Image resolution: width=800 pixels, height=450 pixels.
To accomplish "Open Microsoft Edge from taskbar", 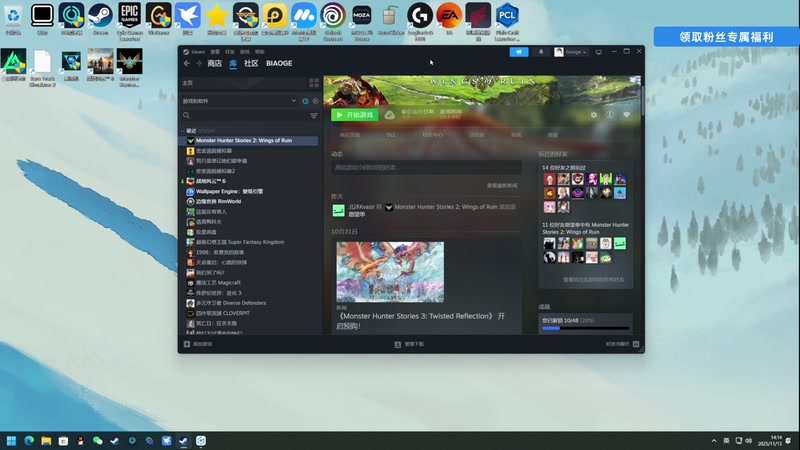I will [x=29, y=441].
